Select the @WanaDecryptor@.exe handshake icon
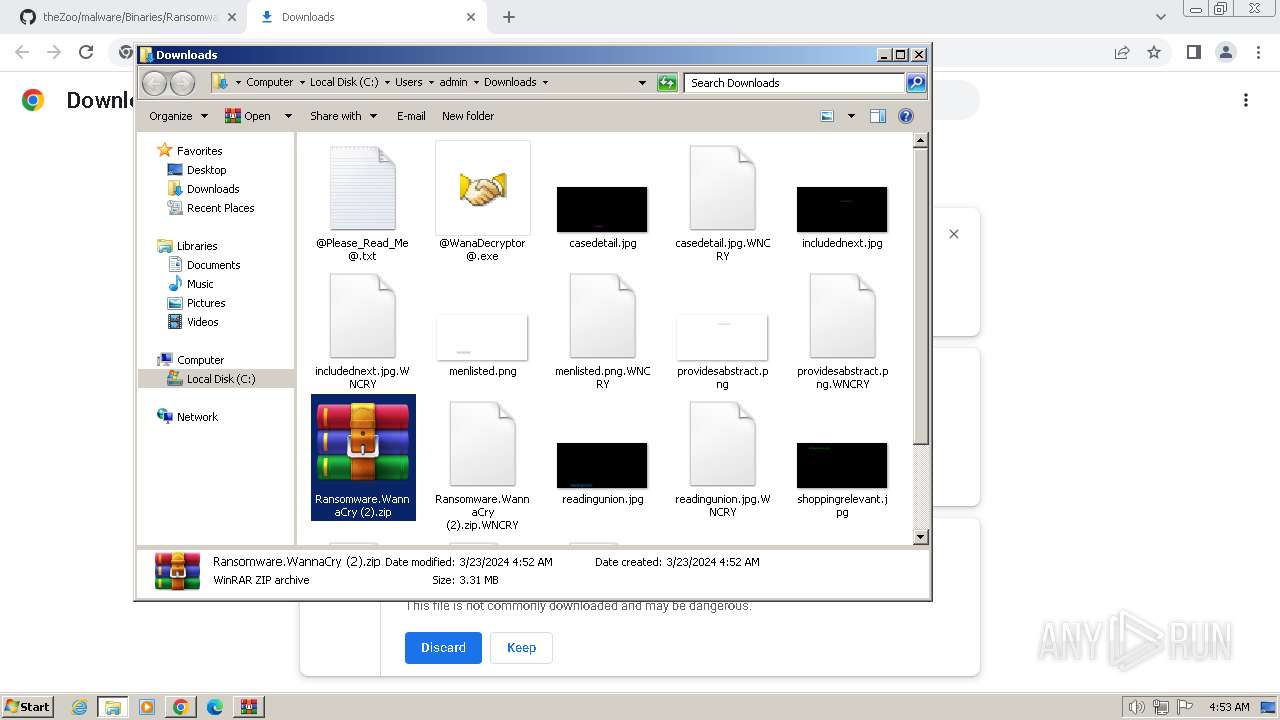Screen dimensions: 1280x720 tap(483, 188)
